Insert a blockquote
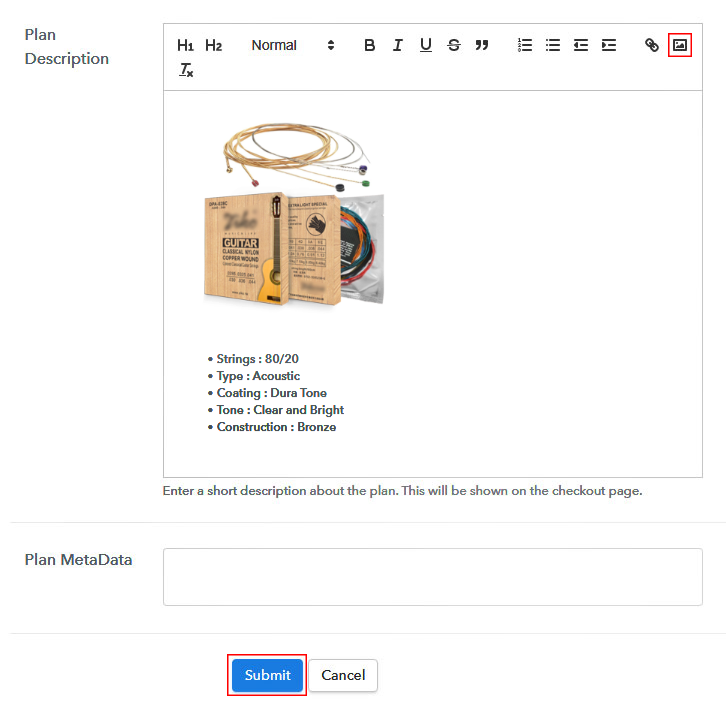Image resolution: width=726 pixels, height=716 pixels. coord(482,45)
